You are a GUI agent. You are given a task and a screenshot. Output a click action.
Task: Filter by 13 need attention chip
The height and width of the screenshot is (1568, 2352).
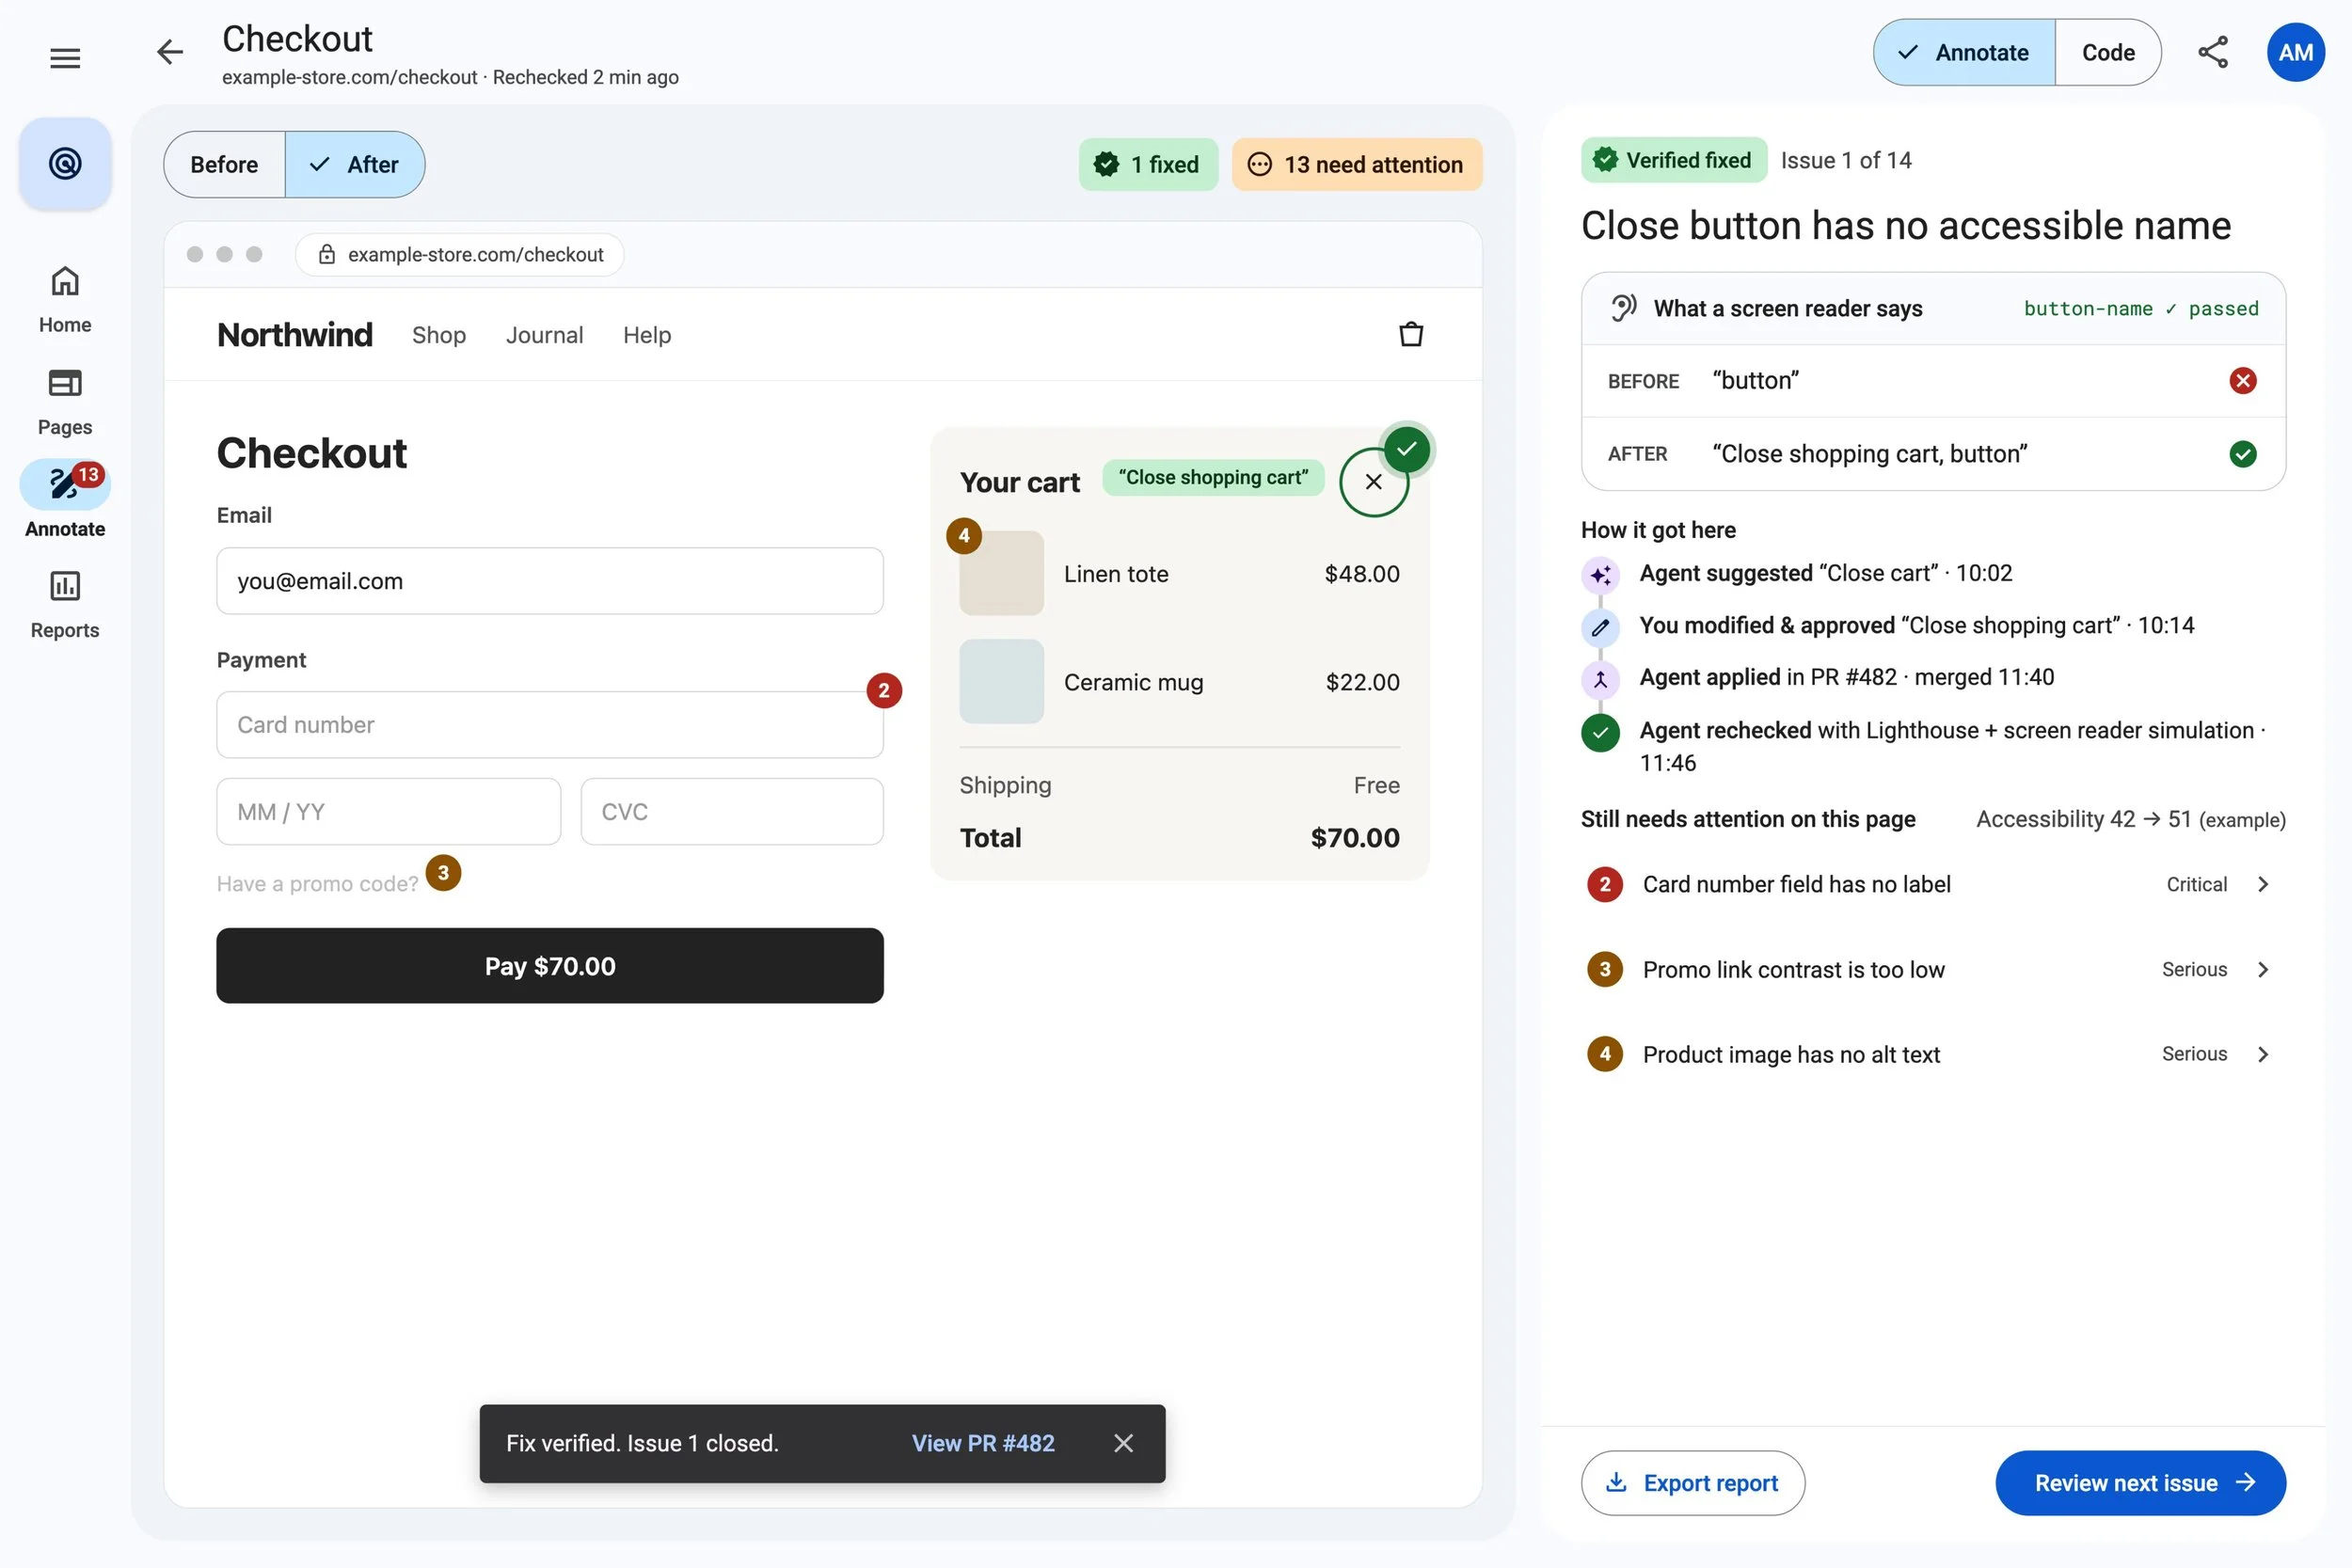point(1357,164)
